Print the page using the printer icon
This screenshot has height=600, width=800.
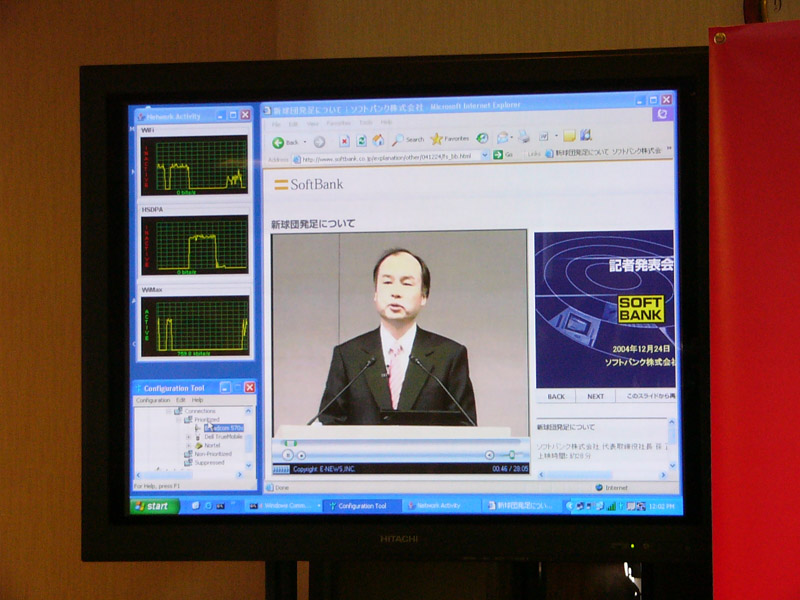(x=524, y=136)
